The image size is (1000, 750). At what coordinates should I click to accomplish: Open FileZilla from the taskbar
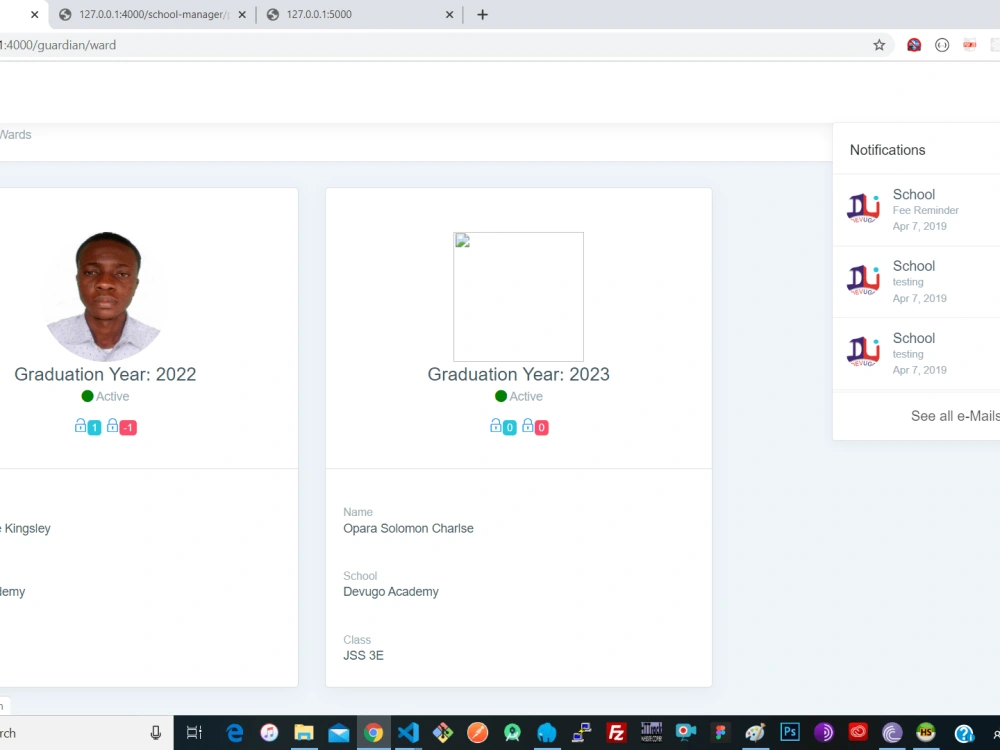[x=616, y=733]
